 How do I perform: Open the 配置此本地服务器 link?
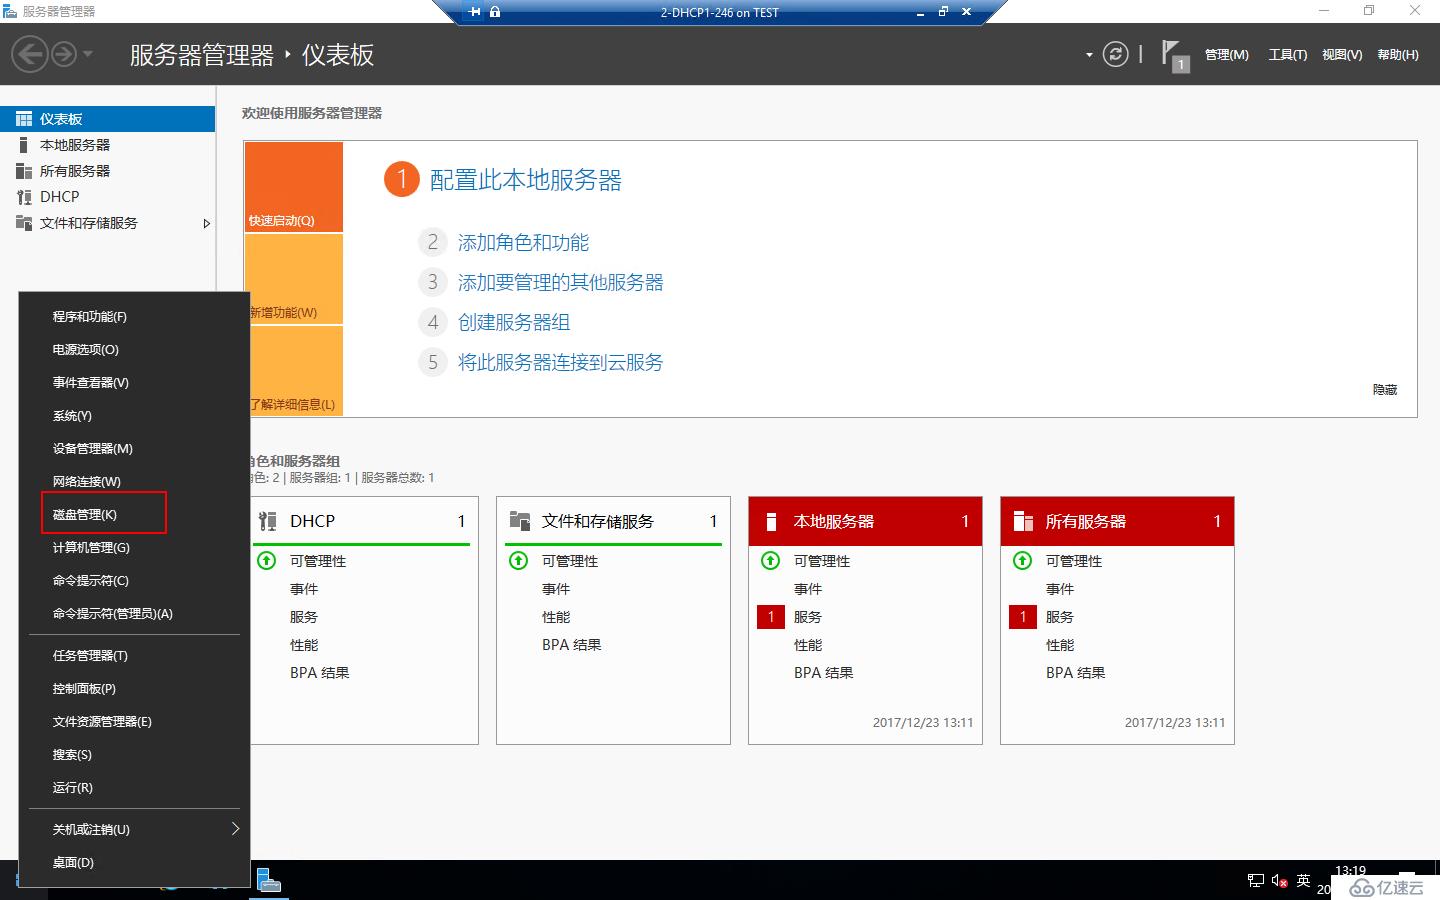(x=526, y=180)
